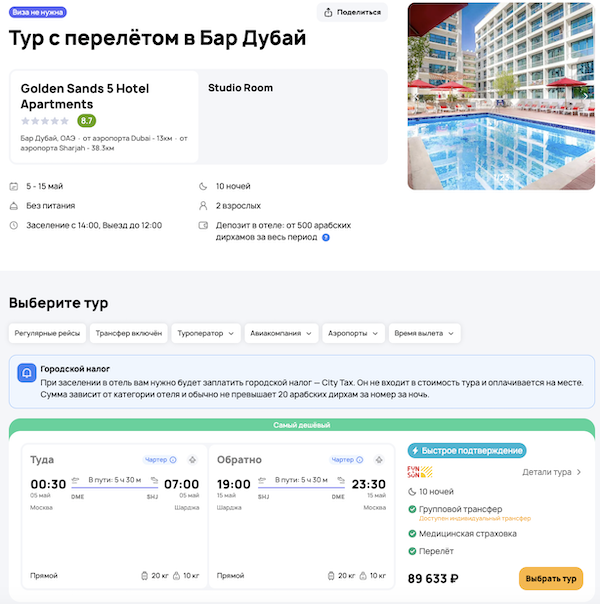The height and width of the screenshot is (604, 600).
Task: Expand the Время вылета dropdown
Action: 424,333
